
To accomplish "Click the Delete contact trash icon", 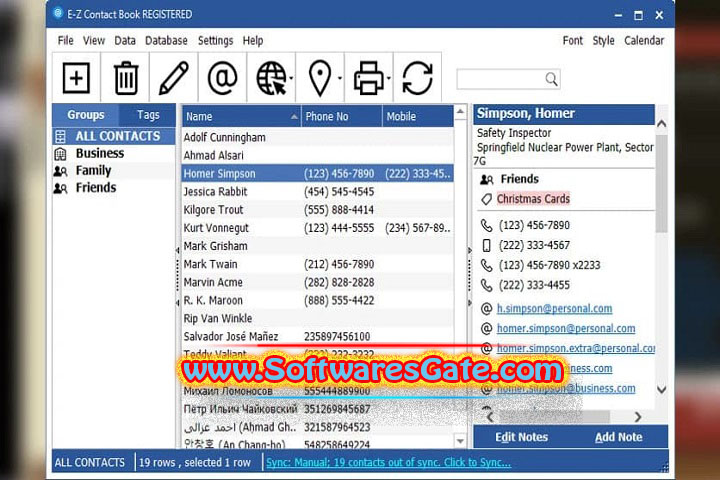I will pyautogui.click(x=126, y=78).
